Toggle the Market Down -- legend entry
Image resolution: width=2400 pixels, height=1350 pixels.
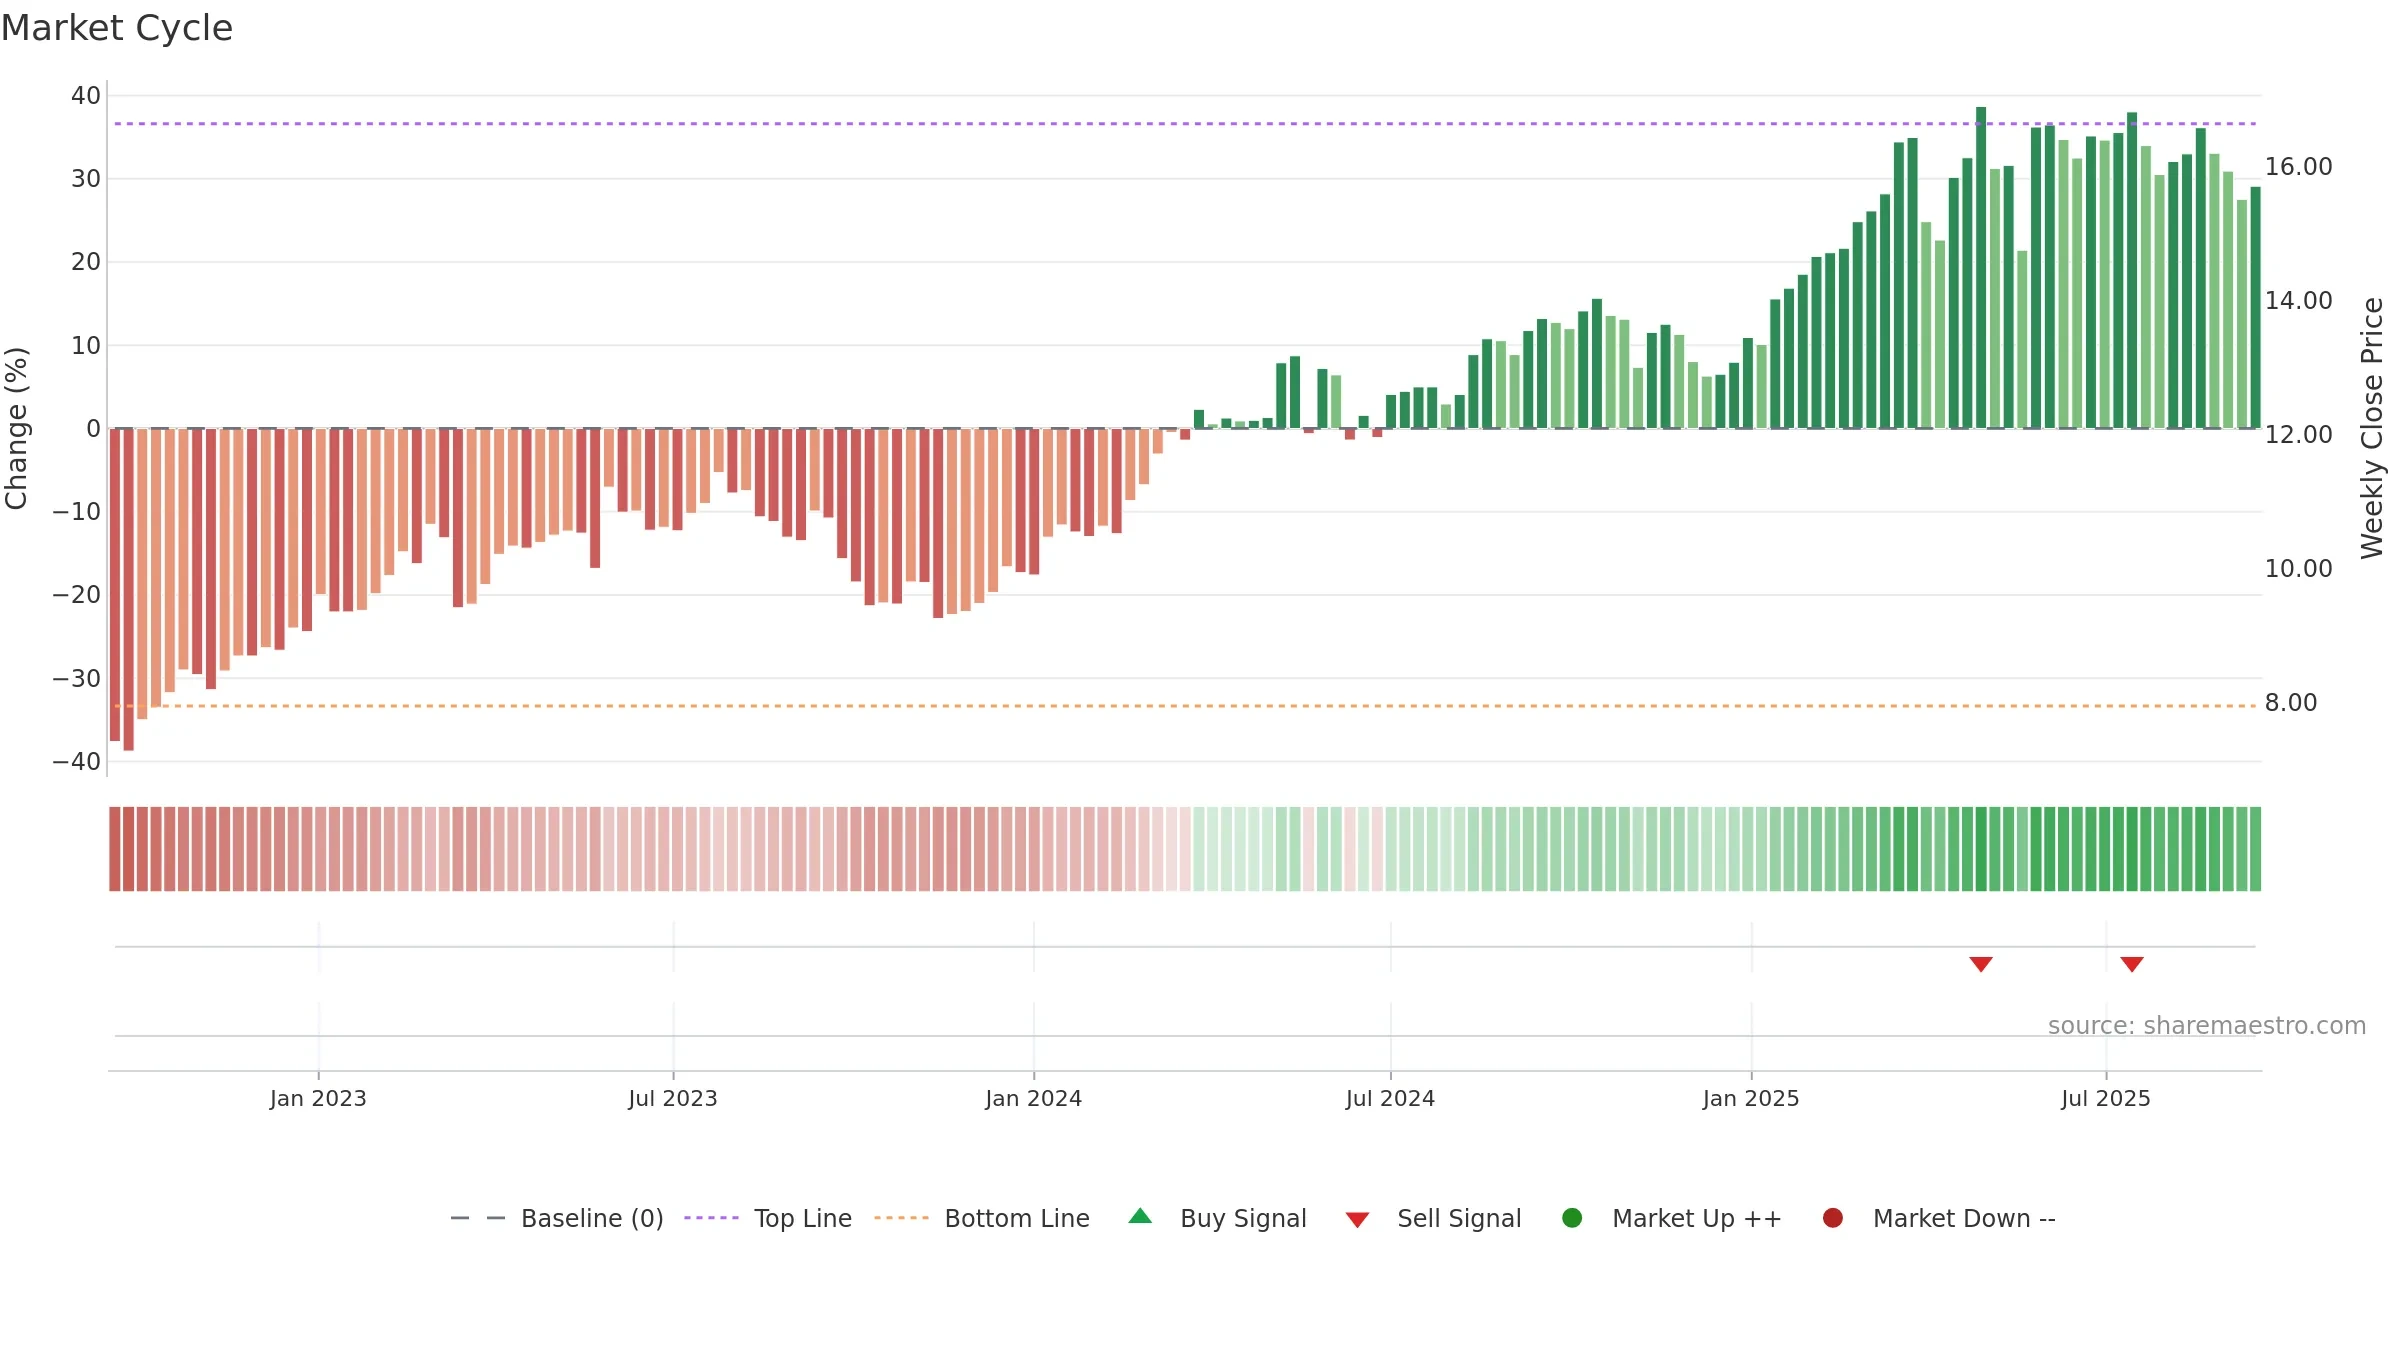(1939, 1218)
